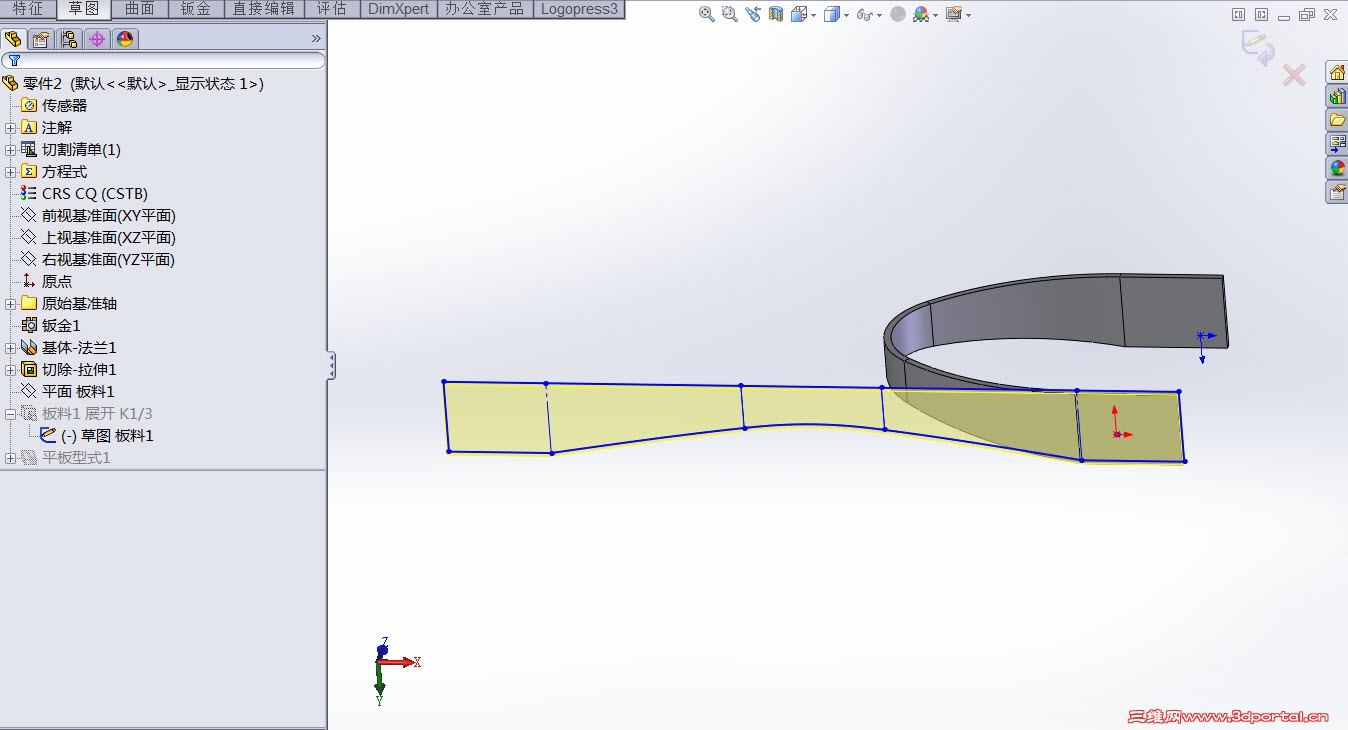Activate the Section View icon
The height and width of the screenshot is (730, 1348).
click(775, 14)
